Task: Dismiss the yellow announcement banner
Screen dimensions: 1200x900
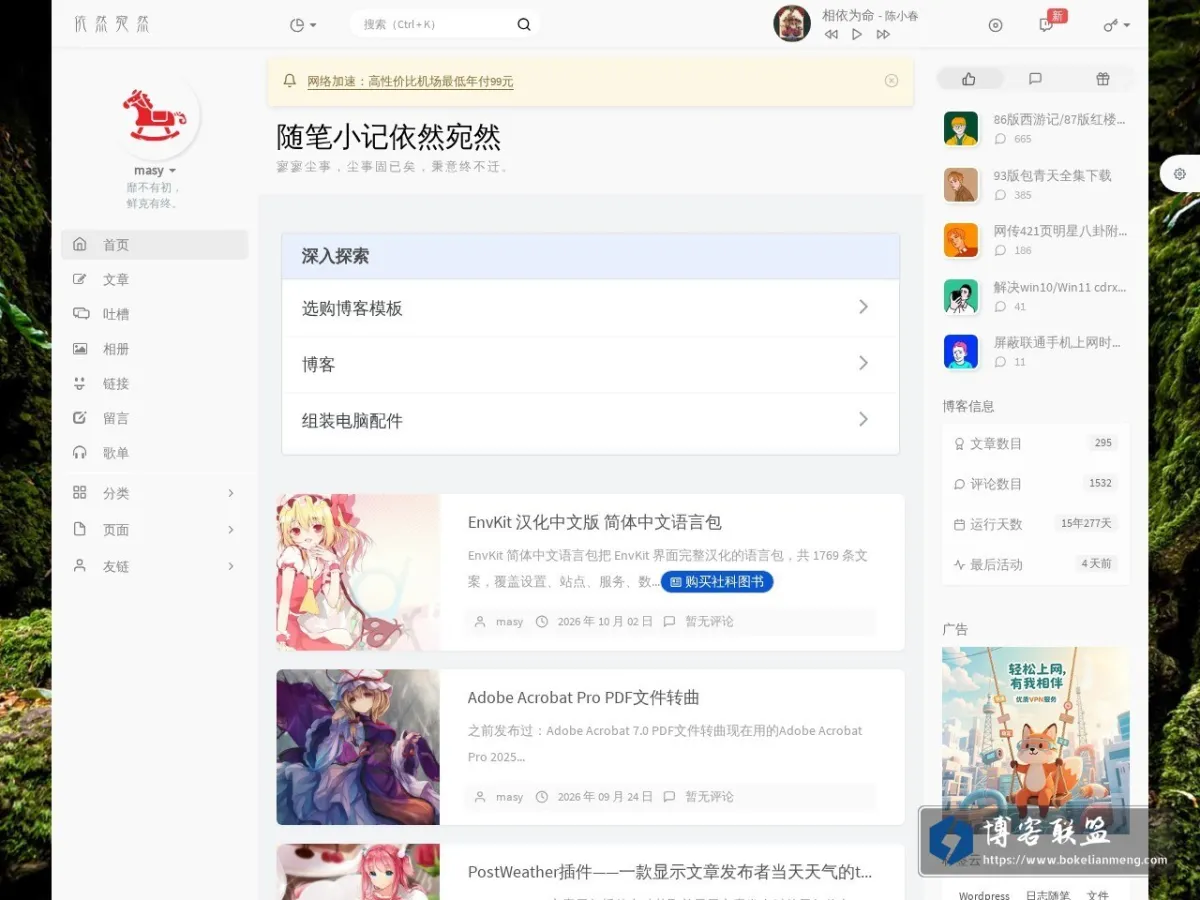Action: pyautogui.click(x=891, y=81)
